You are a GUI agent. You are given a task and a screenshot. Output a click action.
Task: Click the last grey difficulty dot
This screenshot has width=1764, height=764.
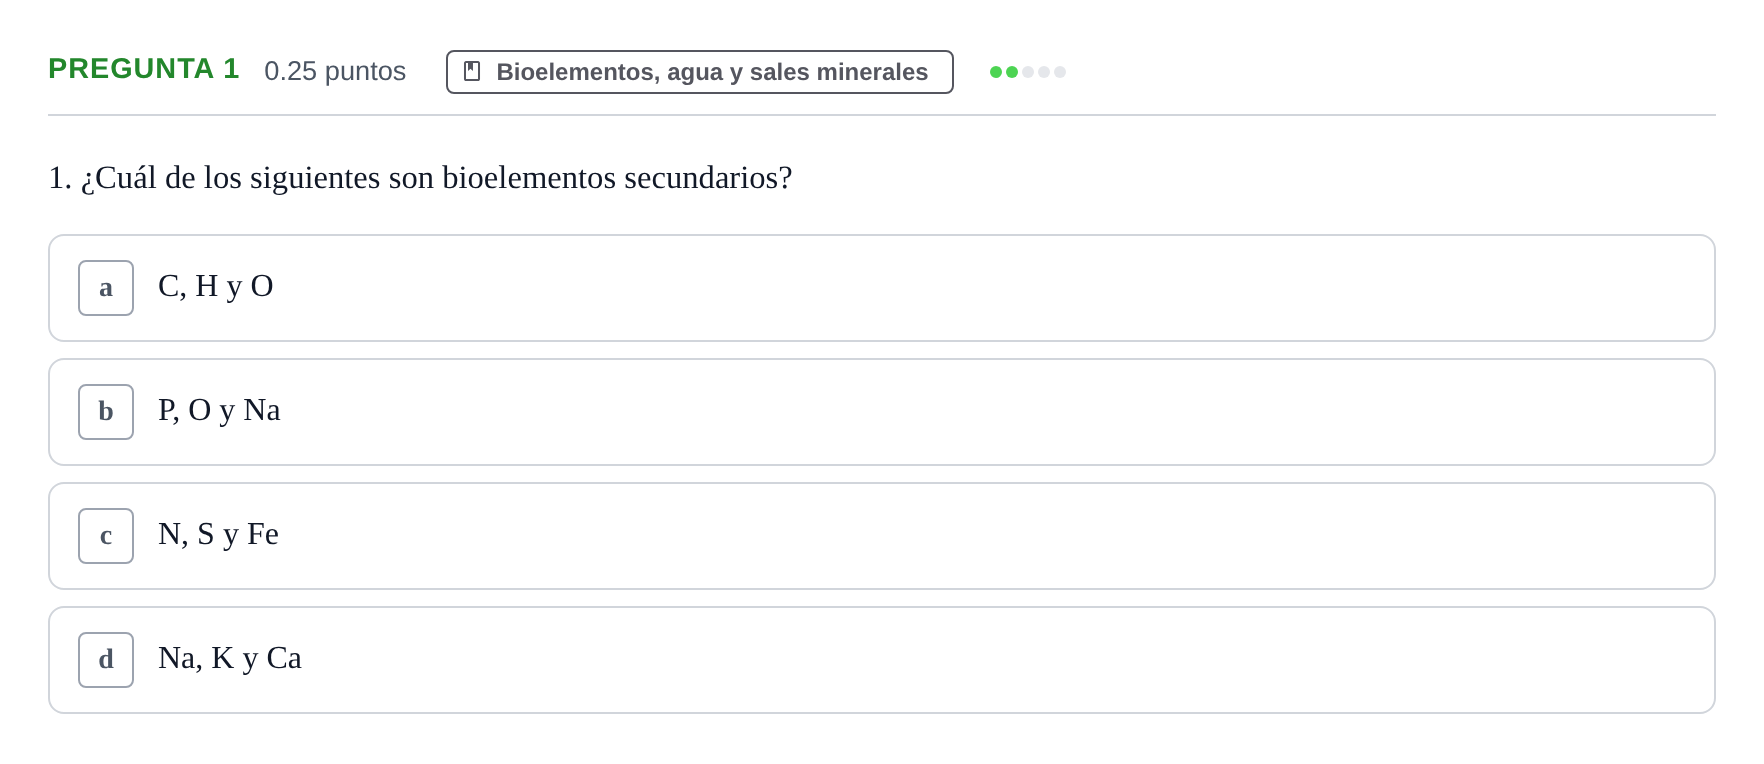coord(1060,72)
